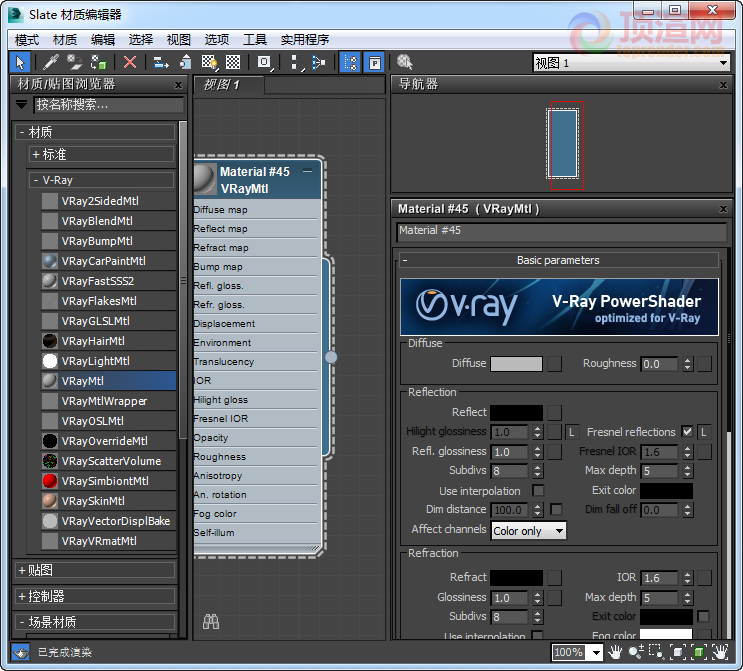Click Reflect map slot button
This screenshot has width=743, height=671.
click(554, 413)
